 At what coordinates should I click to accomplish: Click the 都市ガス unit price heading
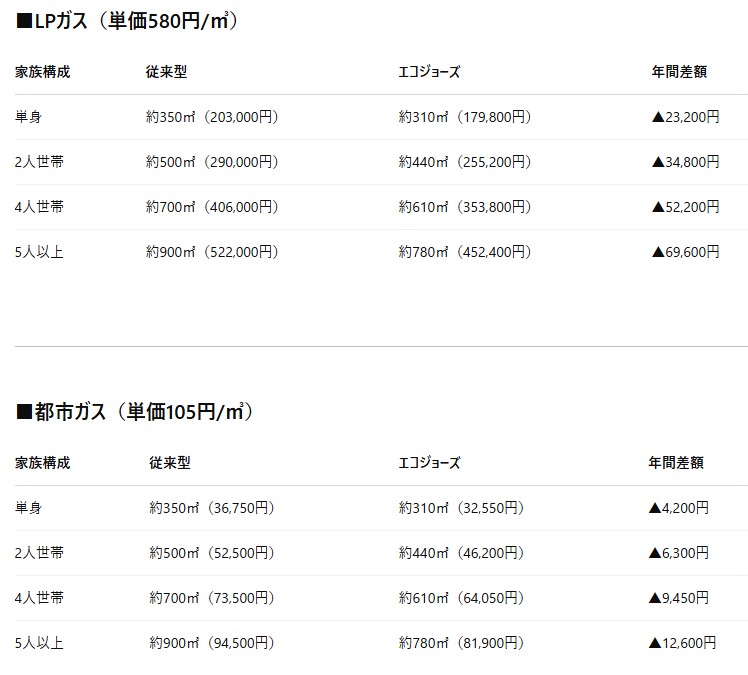pyautogui.click(x=135, y=411)
